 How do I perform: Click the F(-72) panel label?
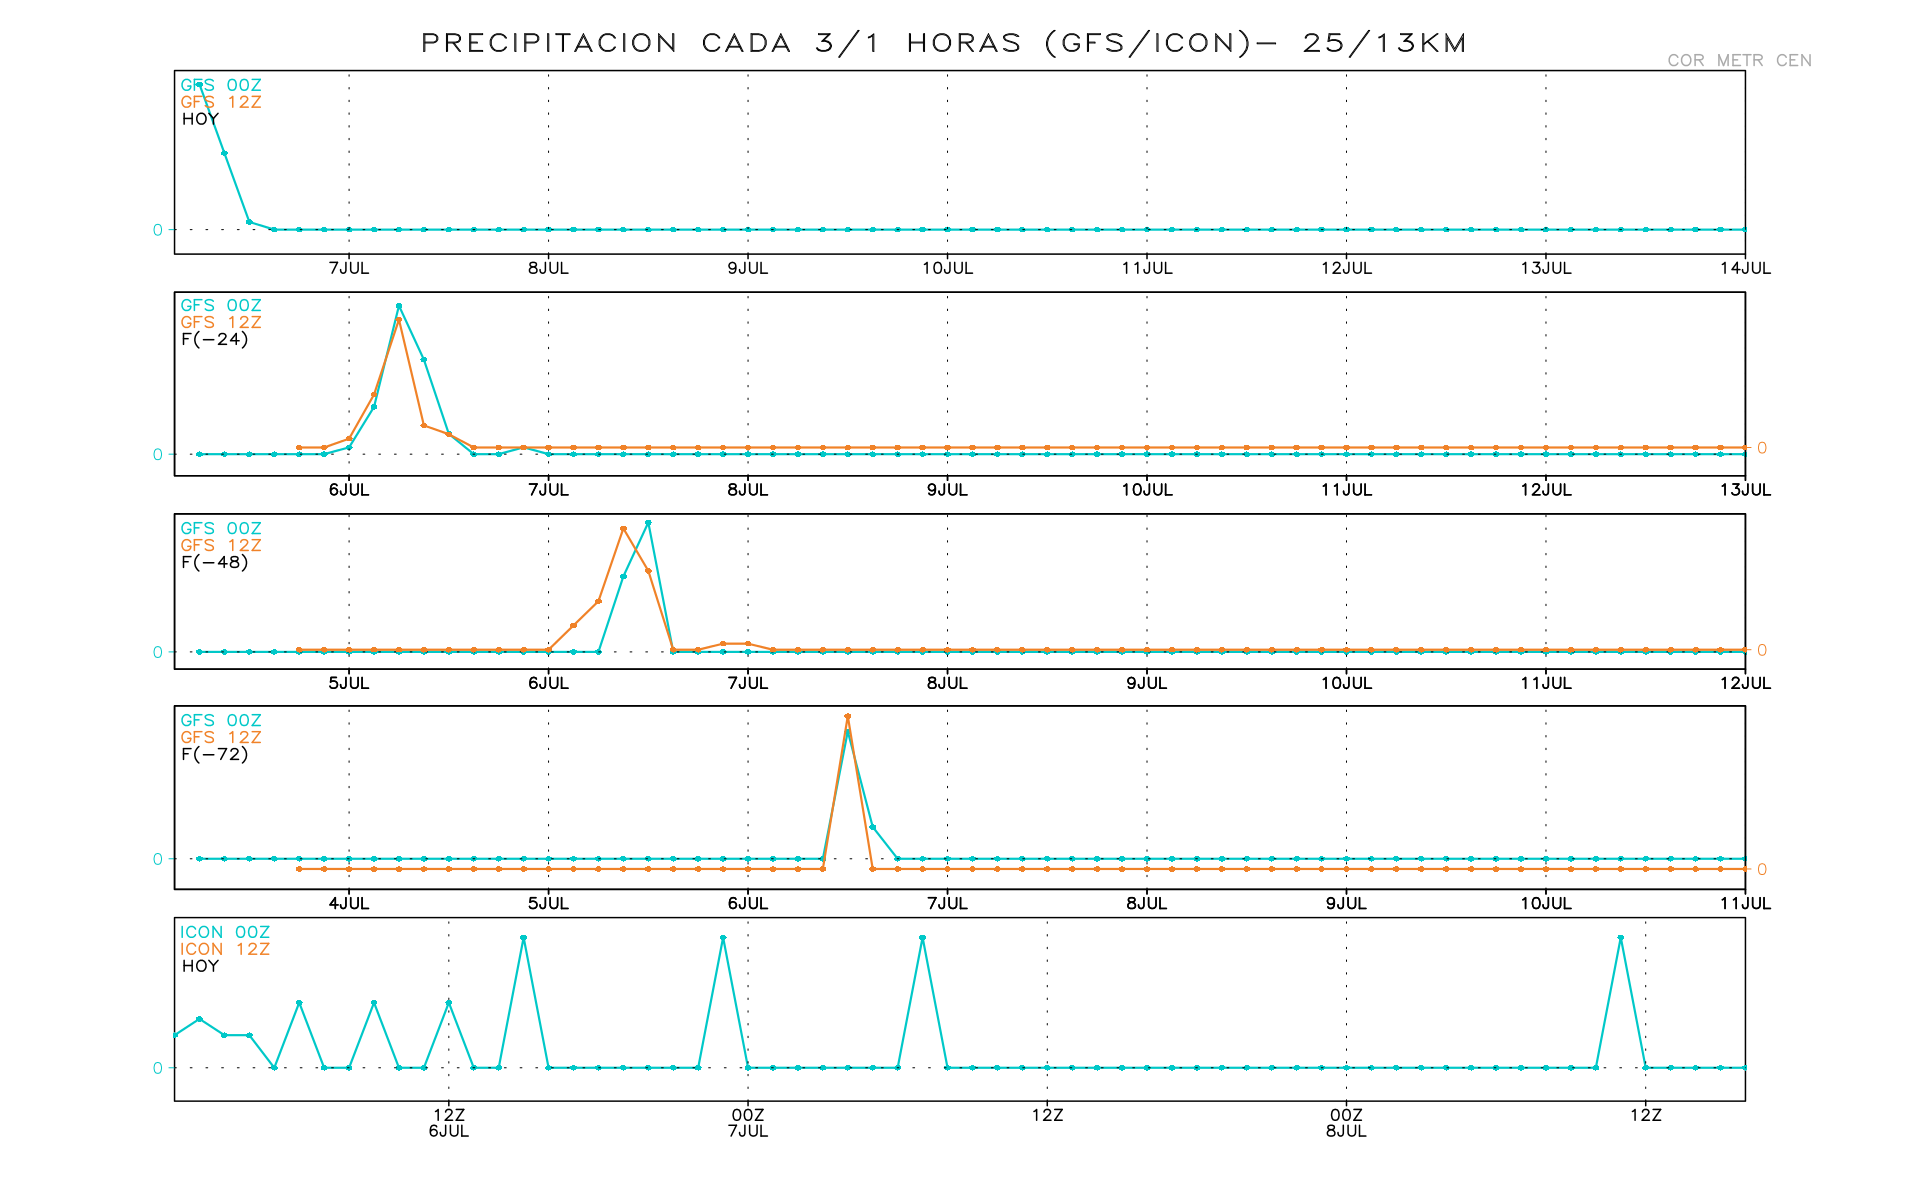point(215,754)
